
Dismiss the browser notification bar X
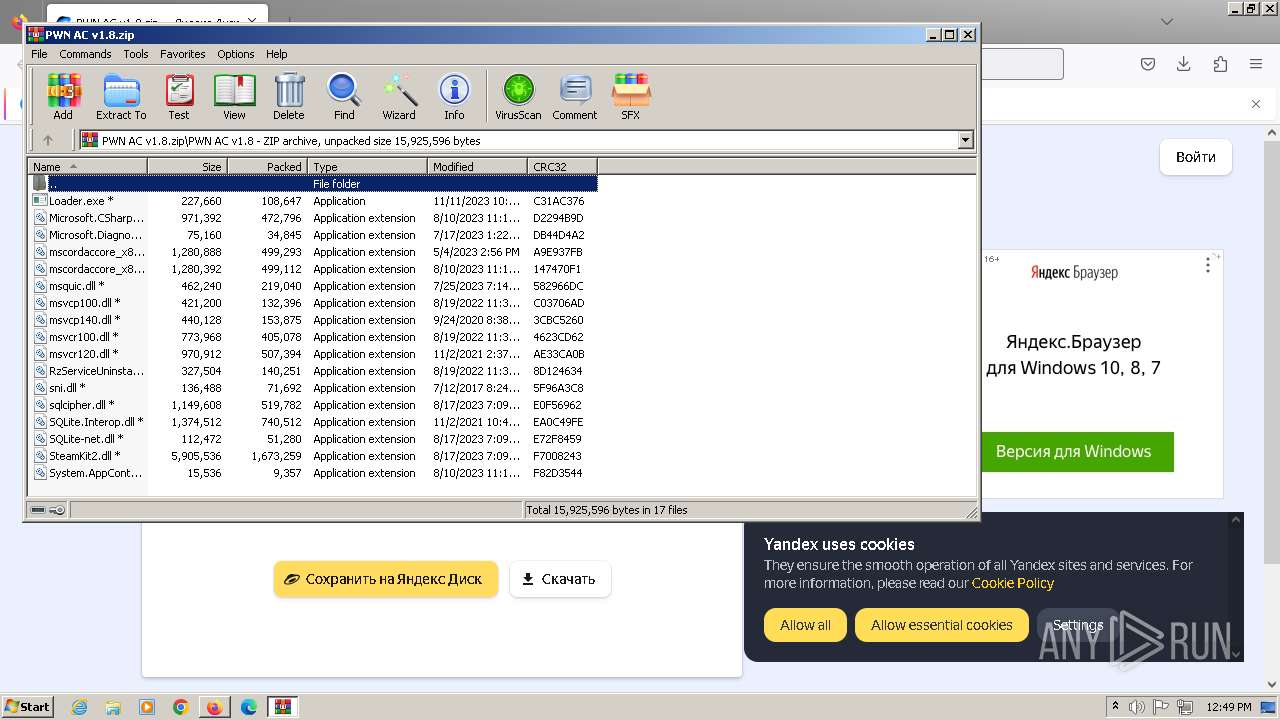tap(1256, 104)
